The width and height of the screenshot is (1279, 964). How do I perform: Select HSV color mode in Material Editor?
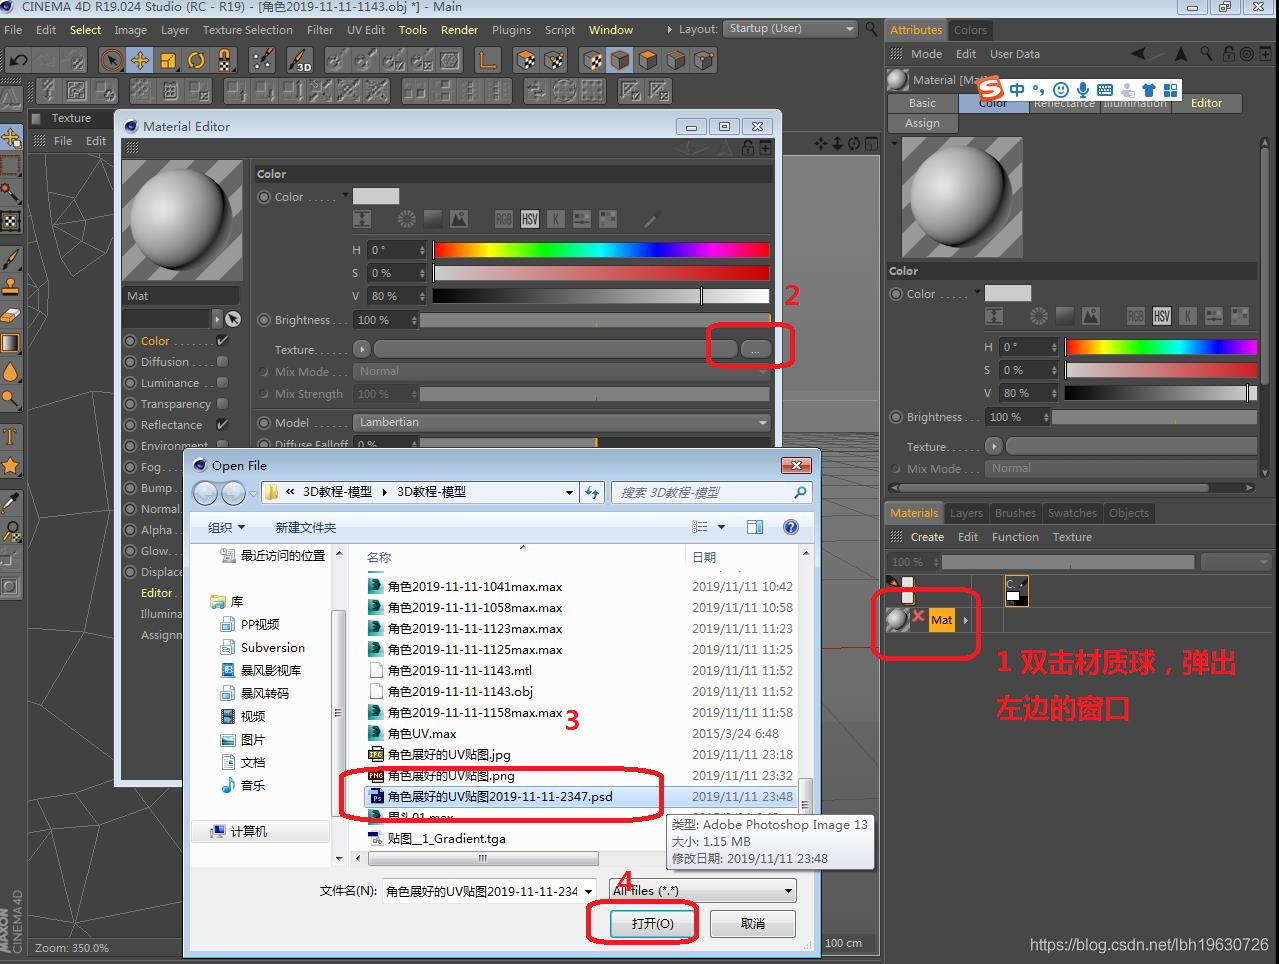[x=530, y=219]
